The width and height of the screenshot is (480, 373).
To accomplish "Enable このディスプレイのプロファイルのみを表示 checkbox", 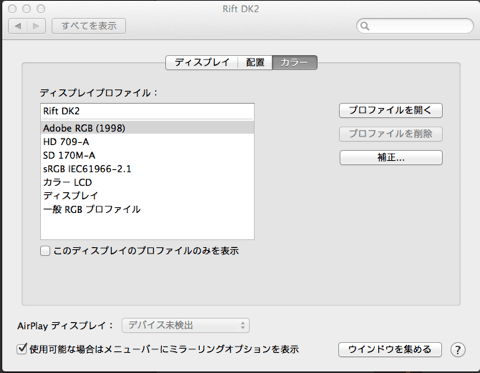I will pos(45,251).
